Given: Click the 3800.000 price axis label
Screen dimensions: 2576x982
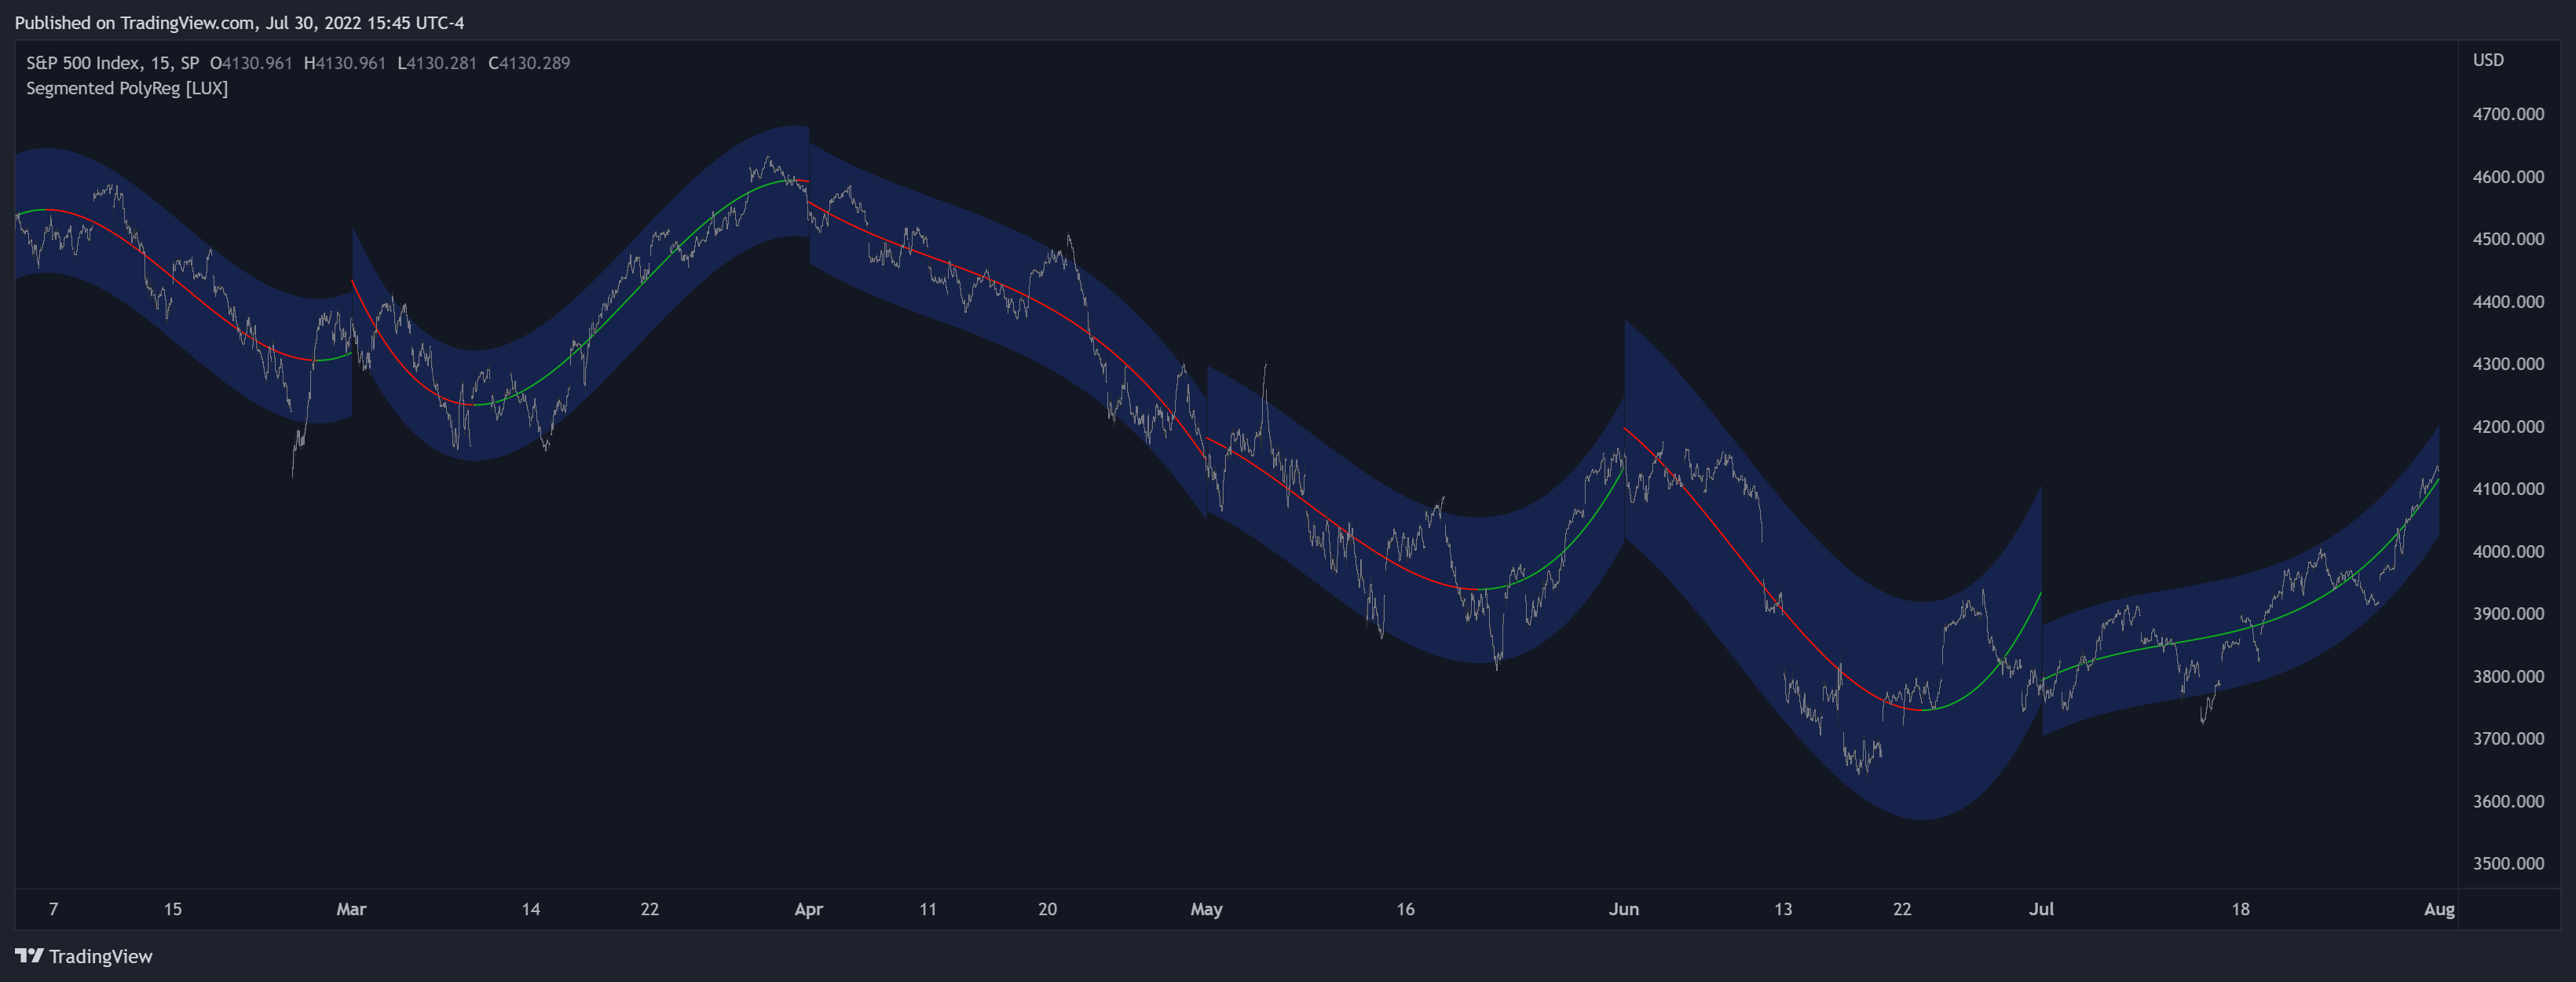Looking at the screenshot, I should click(x=2508, y=677).
